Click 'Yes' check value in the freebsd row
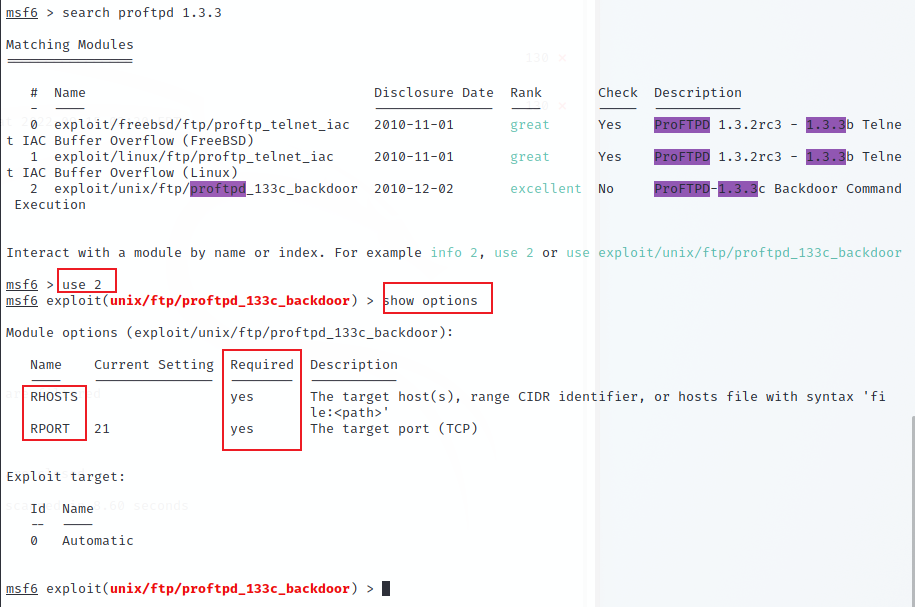This screenshot has width=915, height=607. click(x=609, y=125)
